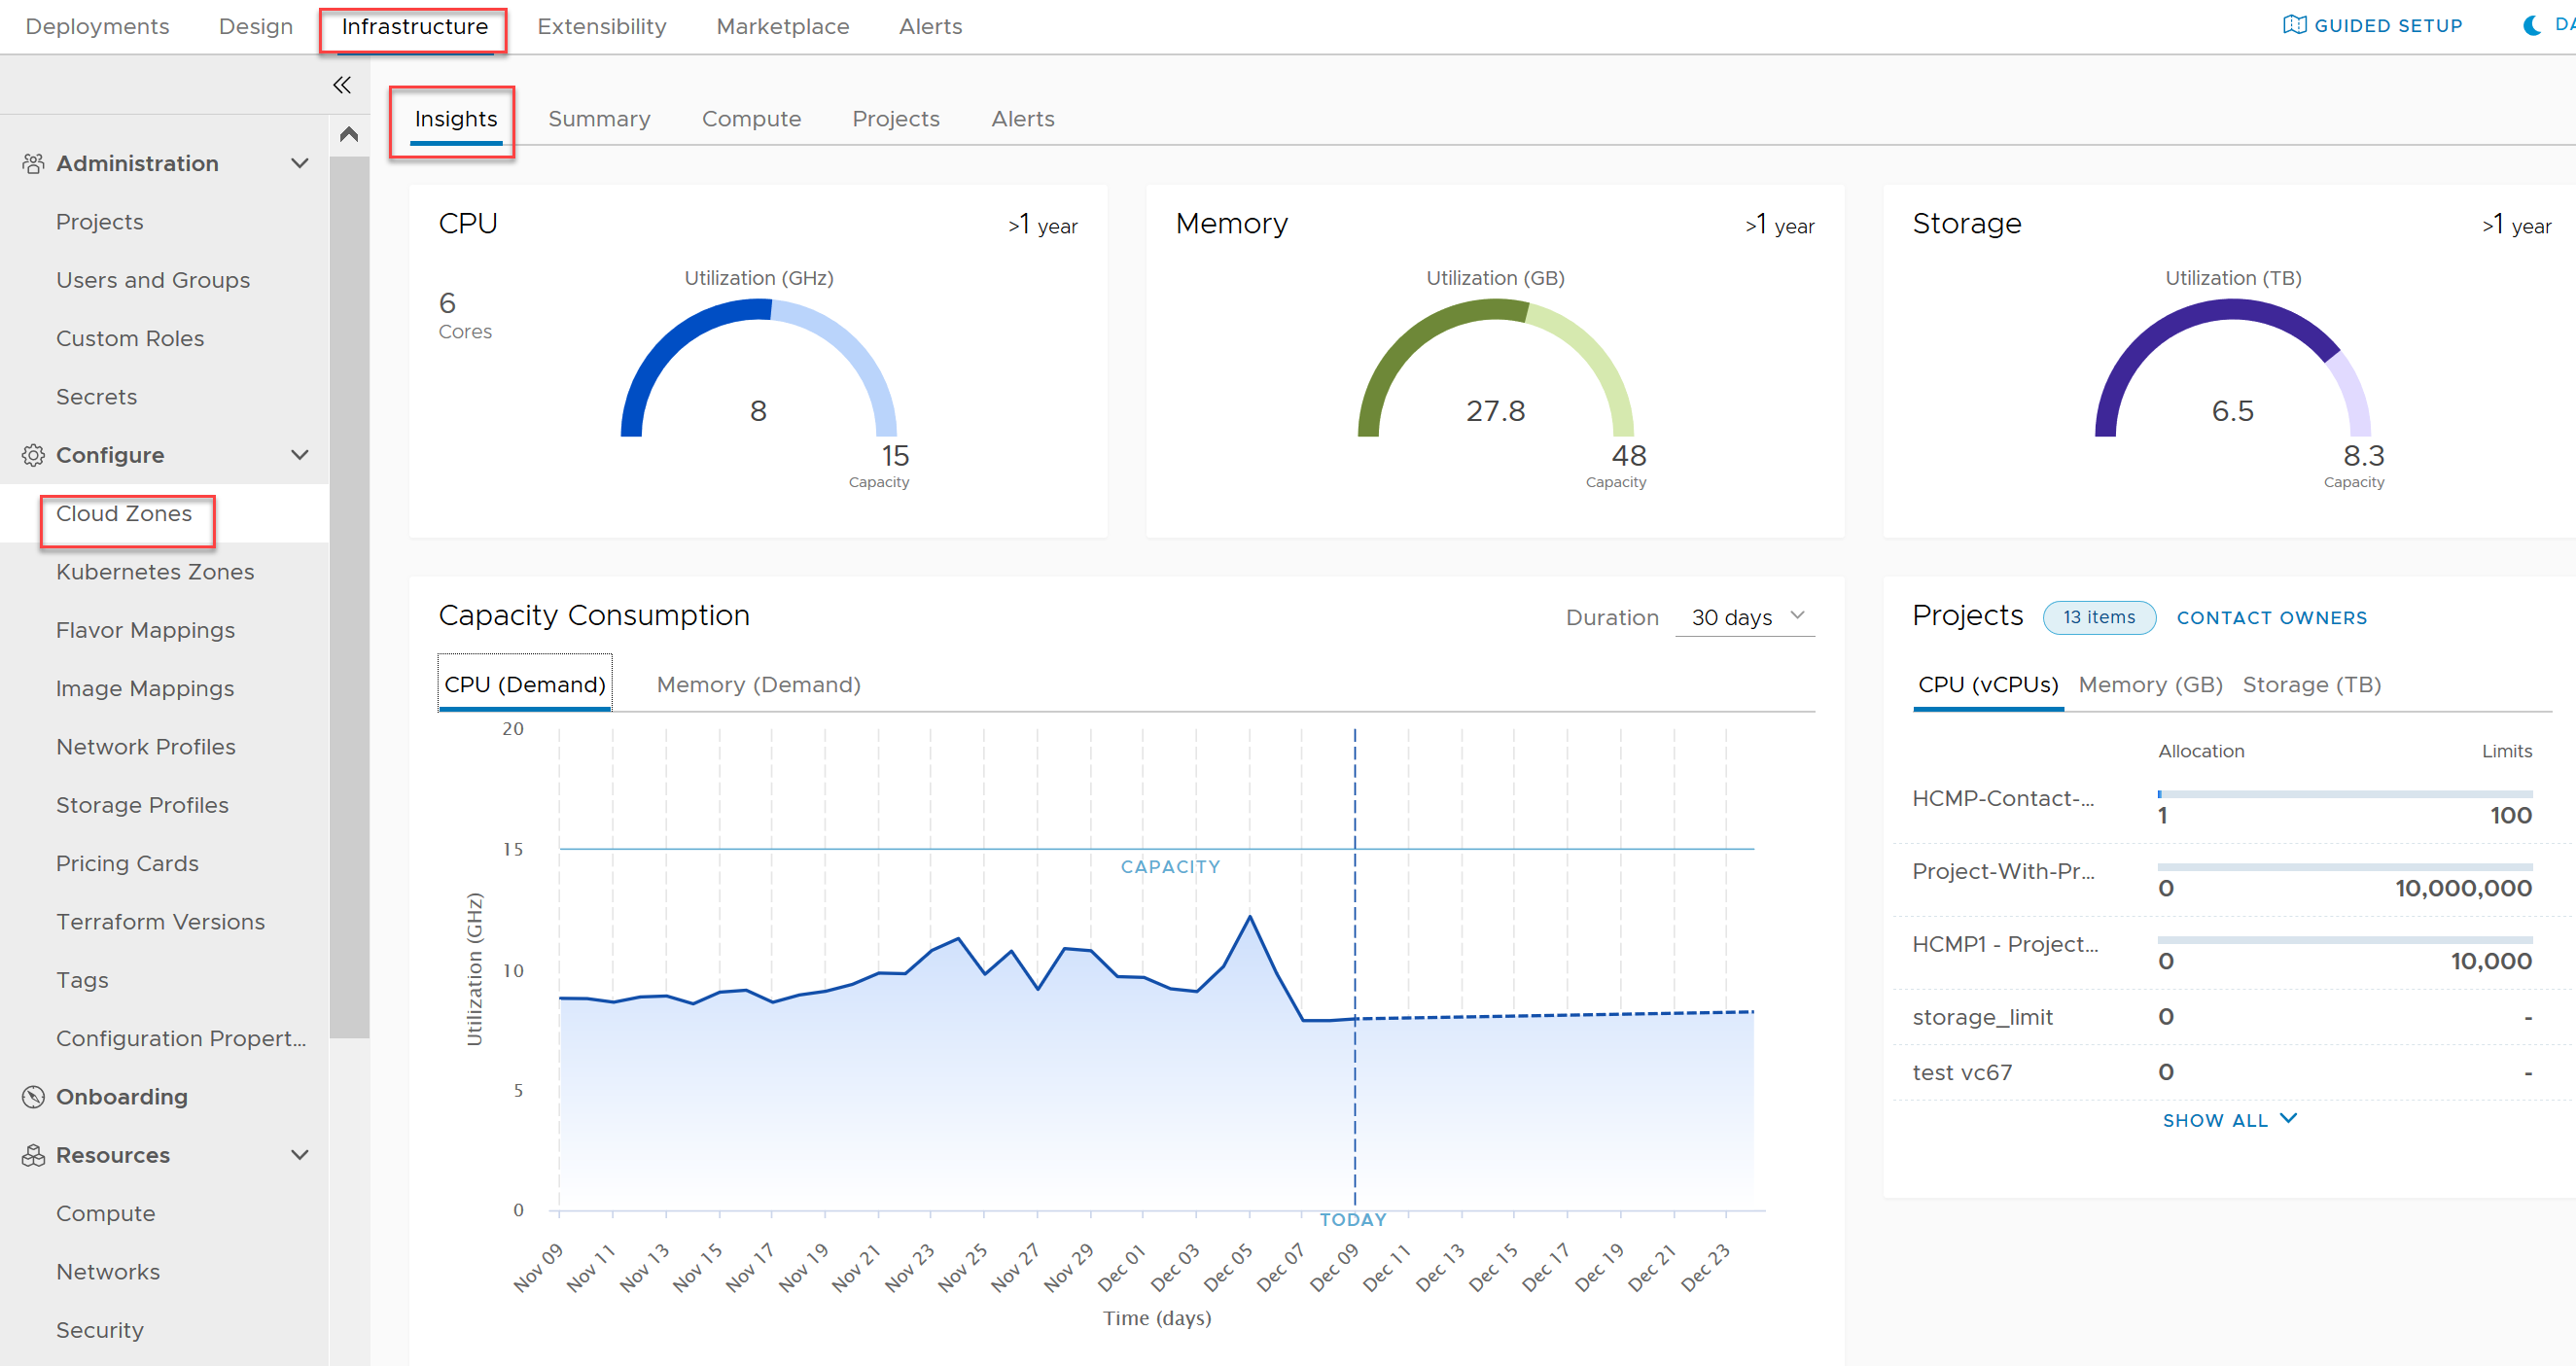Click the Resources section icon
This screenshot has height=1366, width=2576.
(31, 1155)
